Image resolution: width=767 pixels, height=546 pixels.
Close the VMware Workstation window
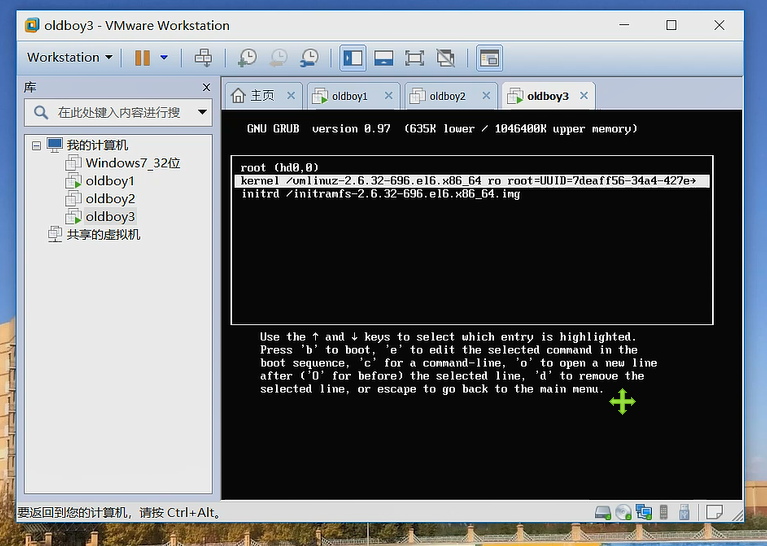pos(719,25)
